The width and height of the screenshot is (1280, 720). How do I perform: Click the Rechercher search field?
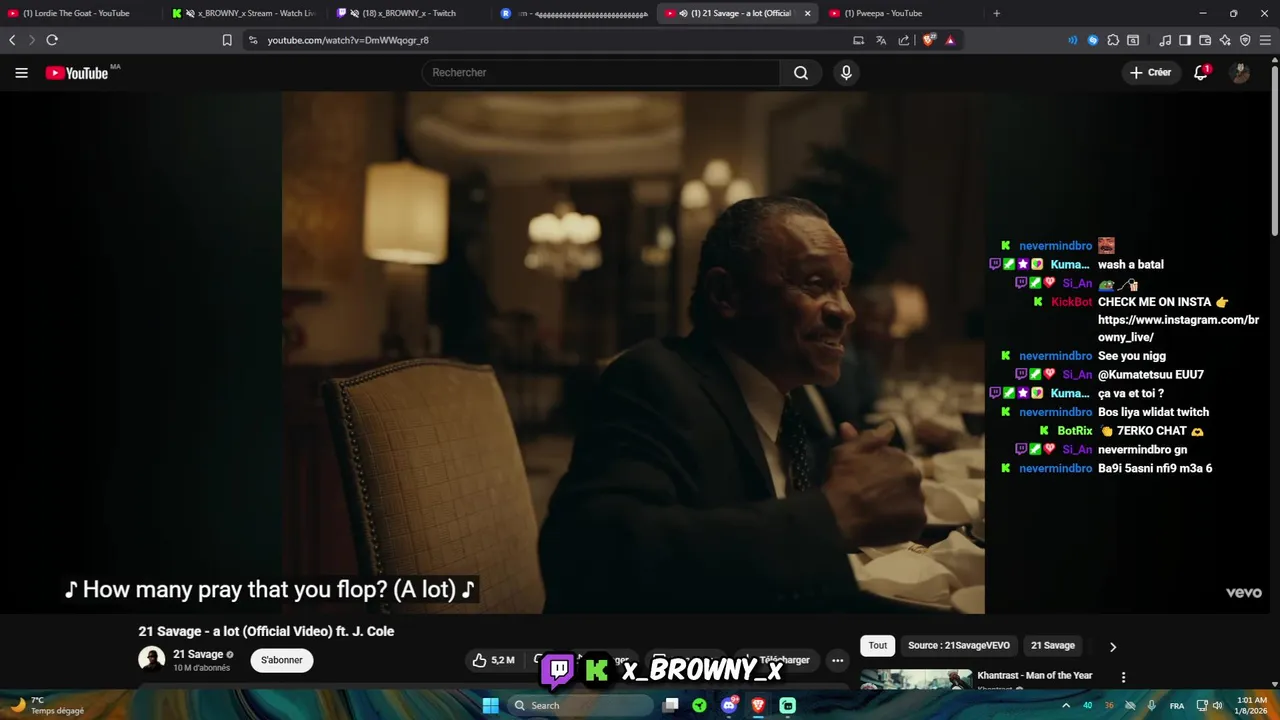[x=601, y=72]
